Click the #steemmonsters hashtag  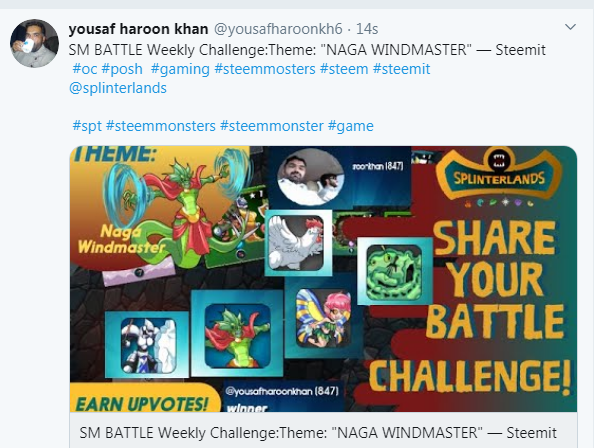click(x=161, y=126)
